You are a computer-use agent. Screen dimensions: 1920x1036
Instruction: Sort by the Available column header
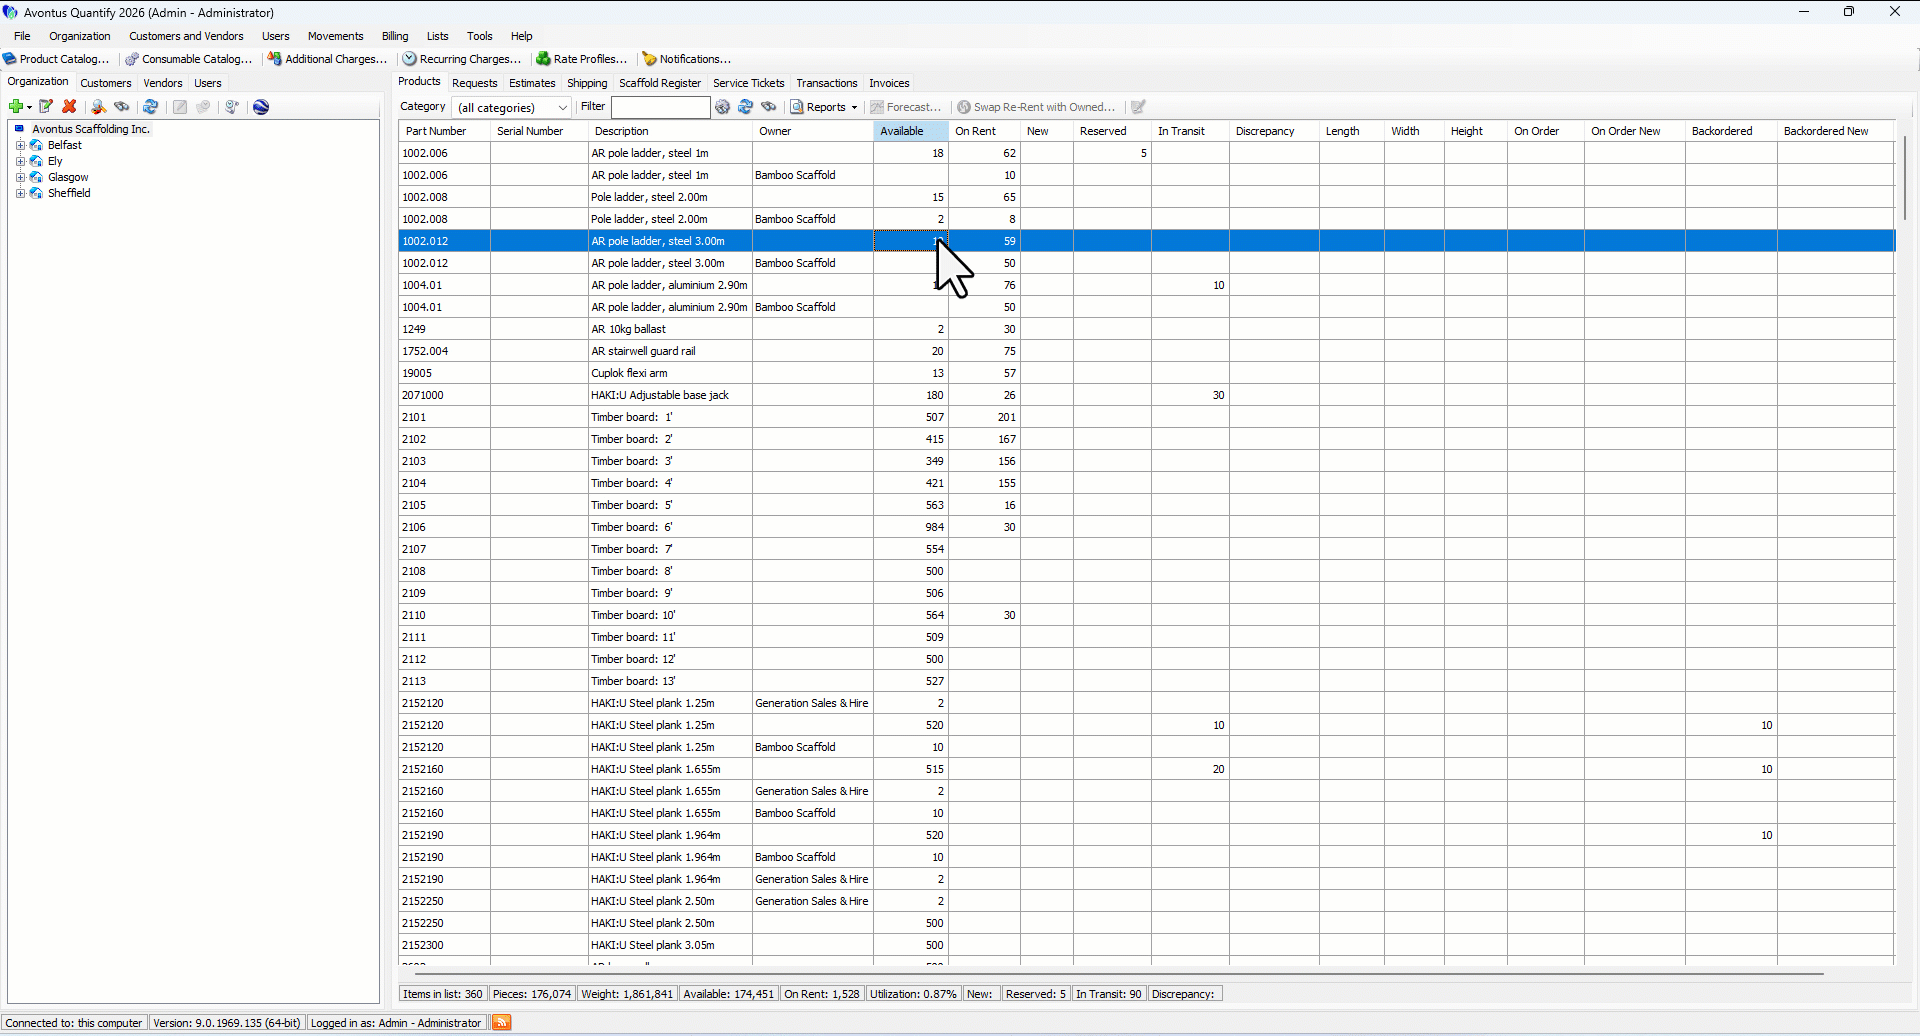[911, 131]
